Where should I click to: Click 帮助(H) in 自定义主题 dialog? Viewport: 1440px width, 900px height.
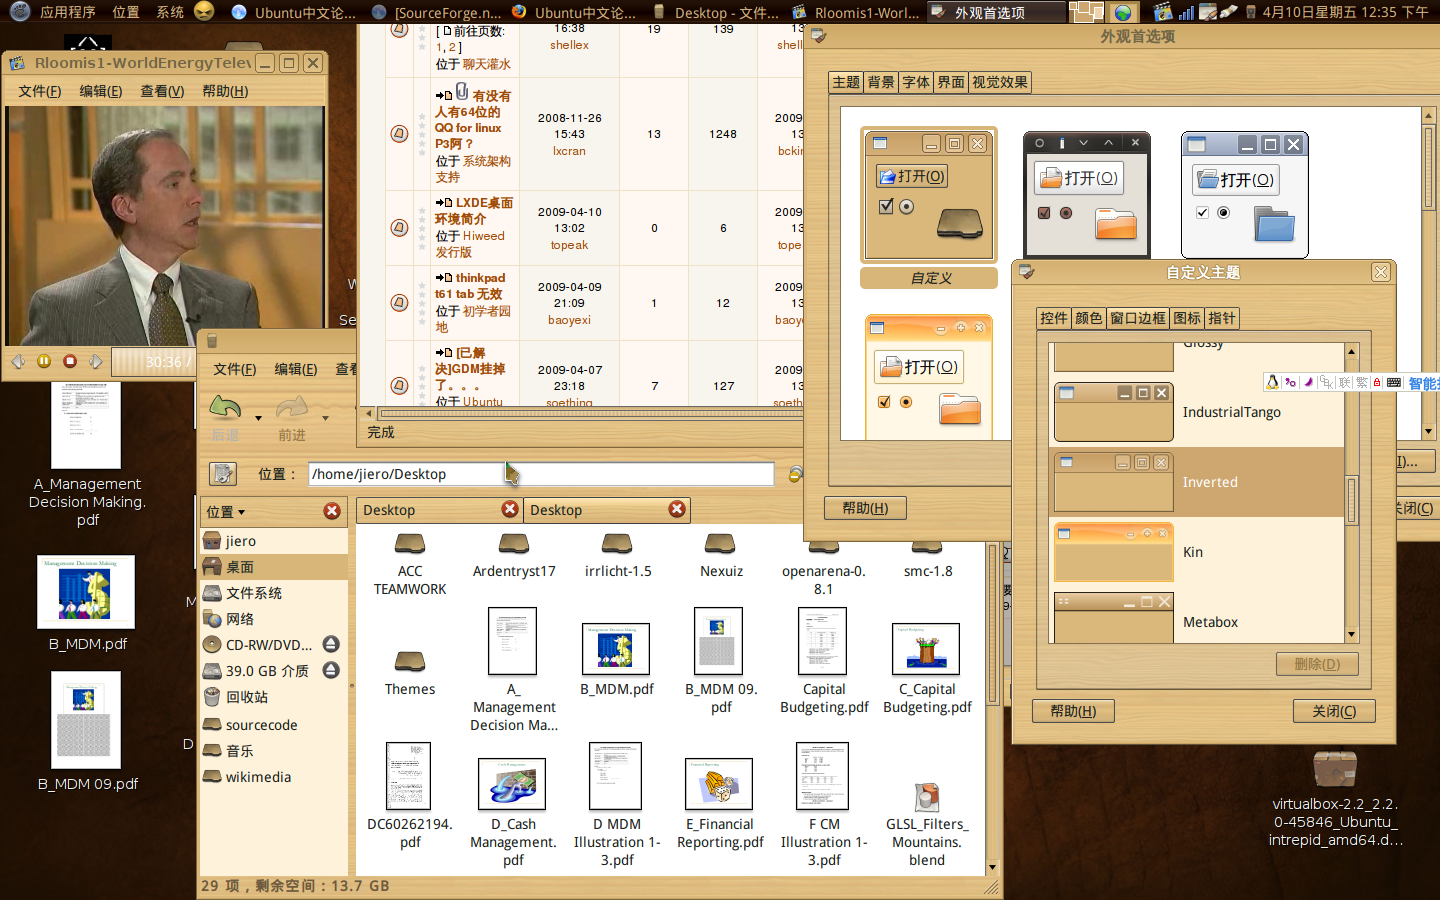(x=1073, y=711)
